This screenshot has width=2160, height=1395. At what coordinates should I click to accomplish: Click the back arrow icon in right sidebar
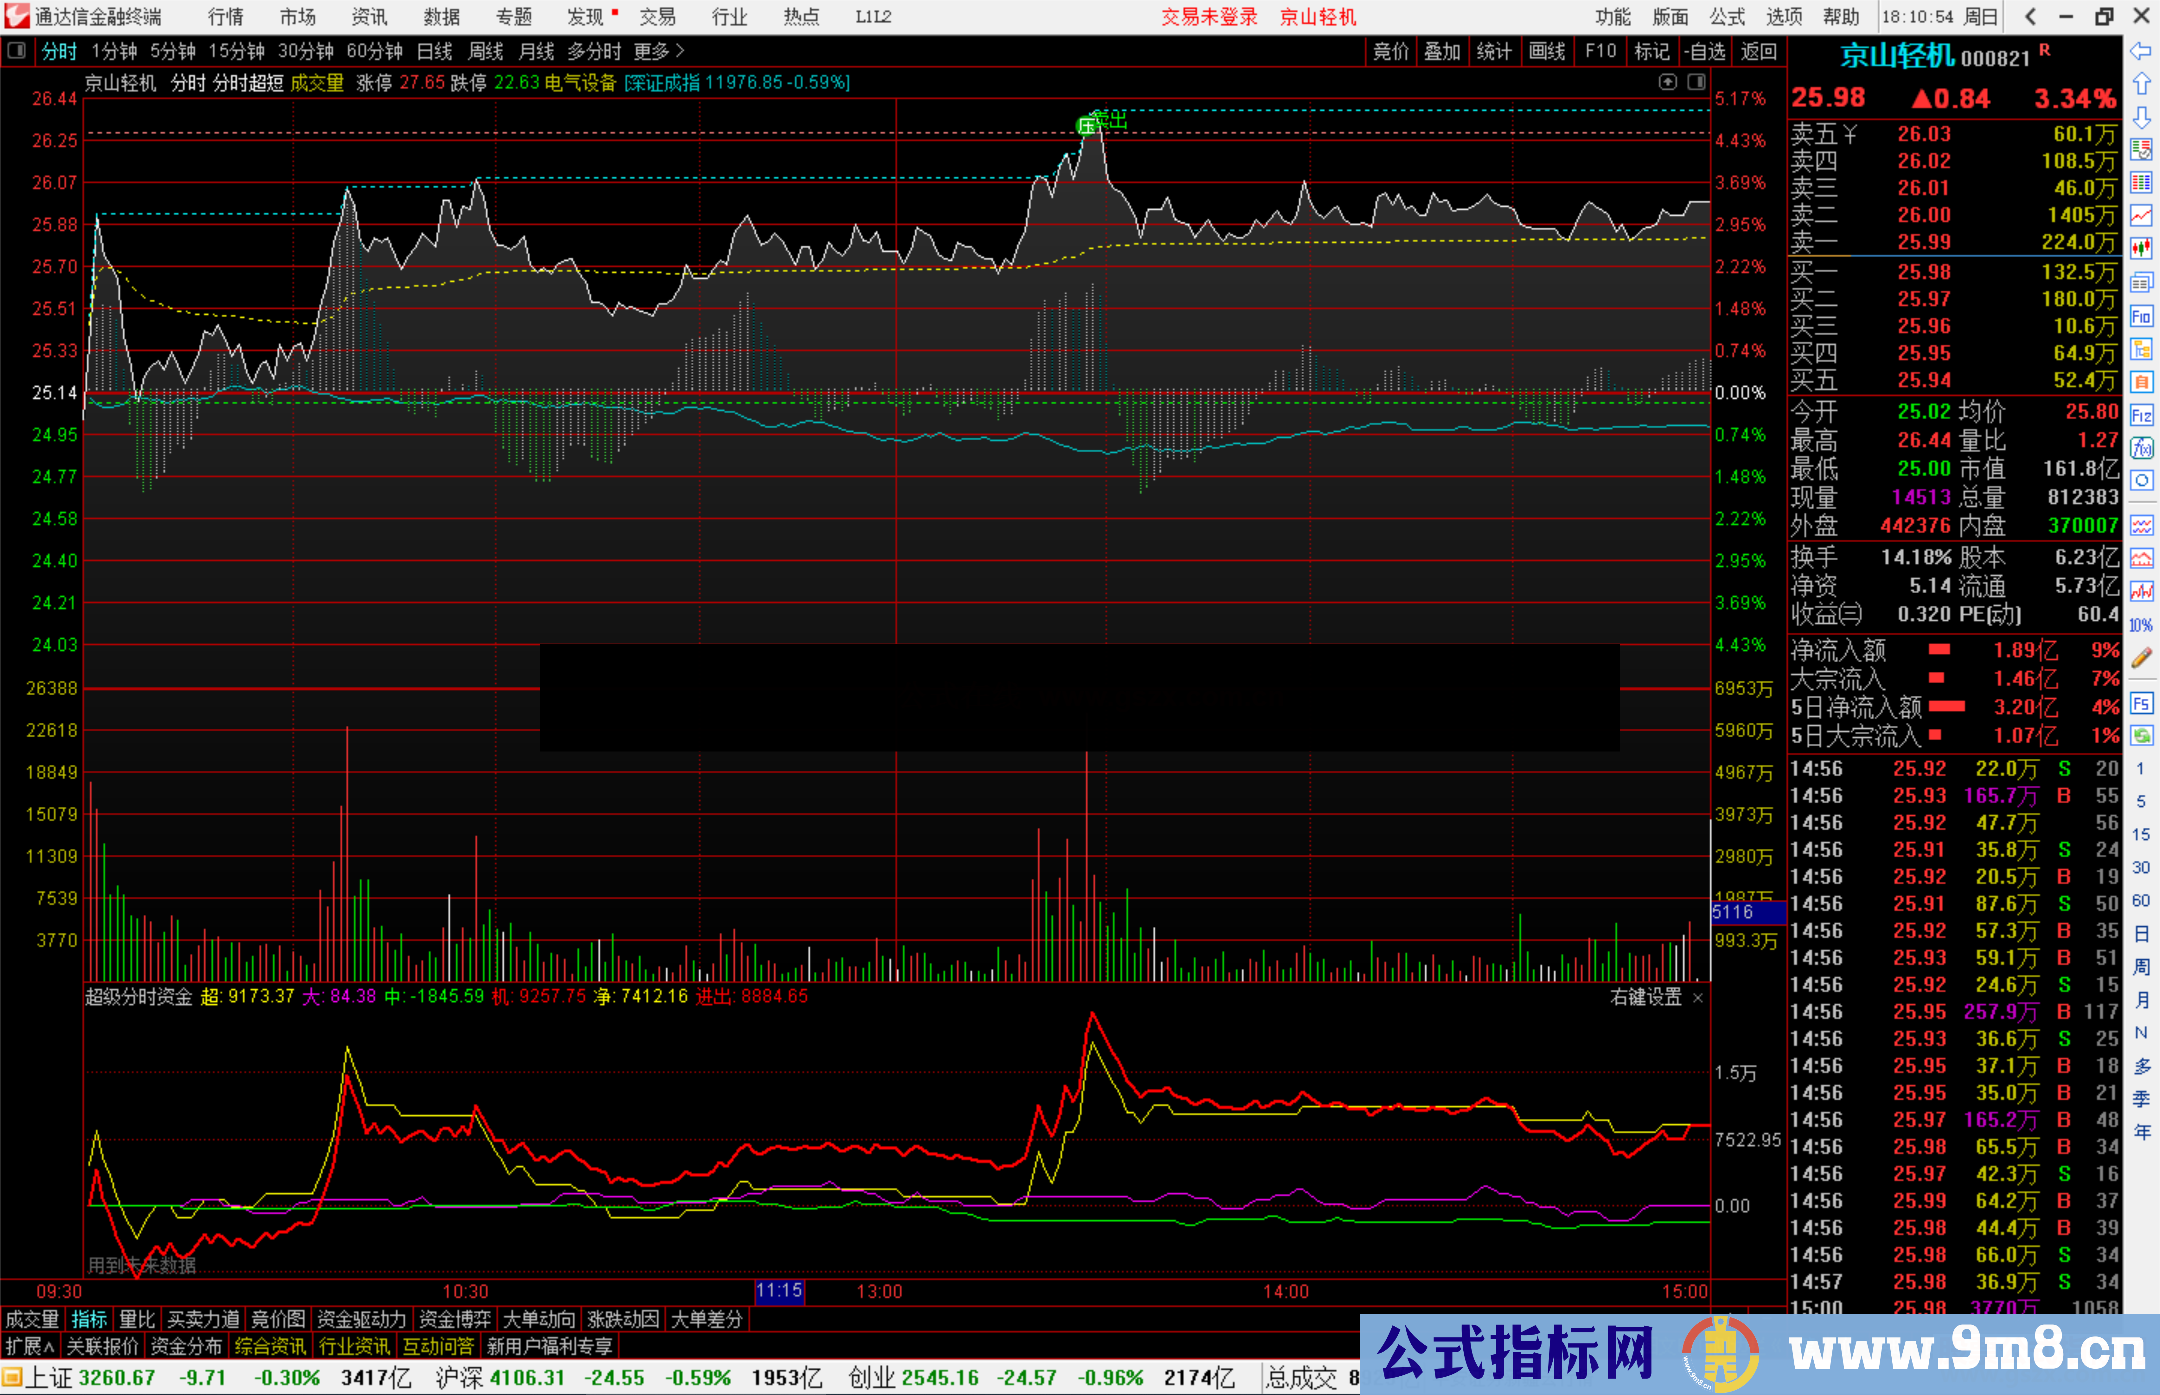(2141, 51)
